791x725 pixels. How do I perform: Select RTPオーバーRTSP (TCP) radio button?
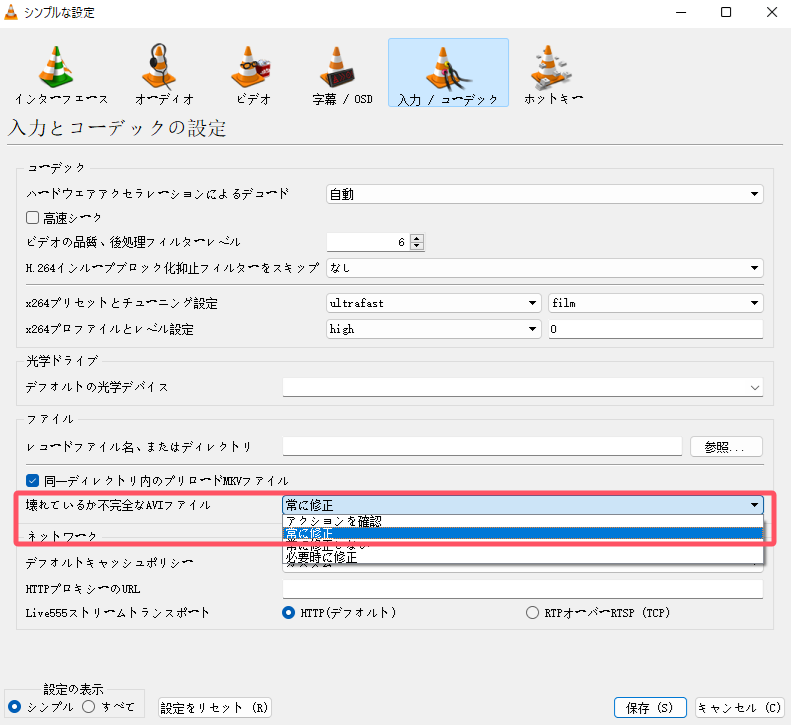pos(532,612)
